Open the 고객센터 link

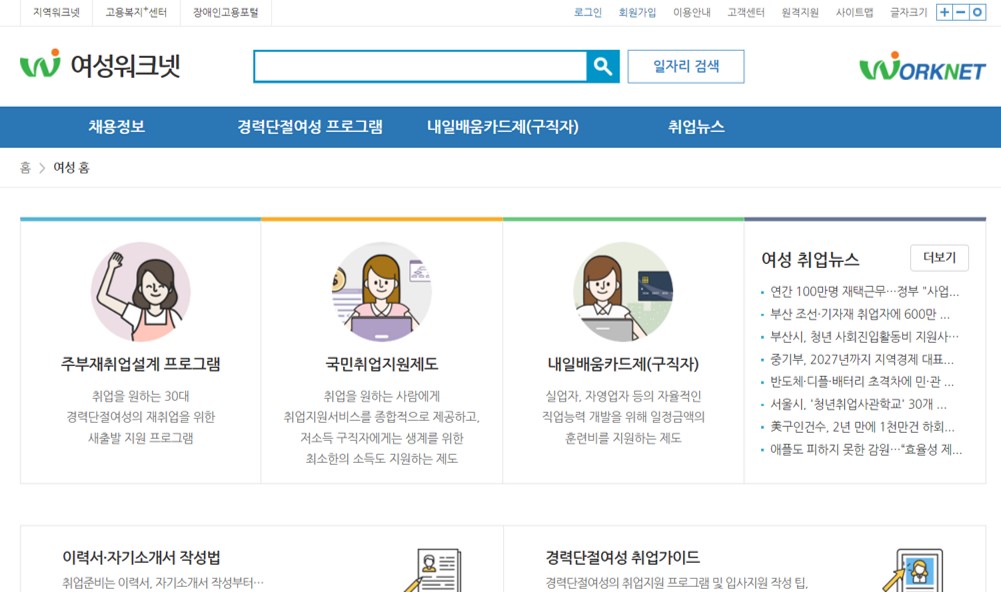coord(746,12)
